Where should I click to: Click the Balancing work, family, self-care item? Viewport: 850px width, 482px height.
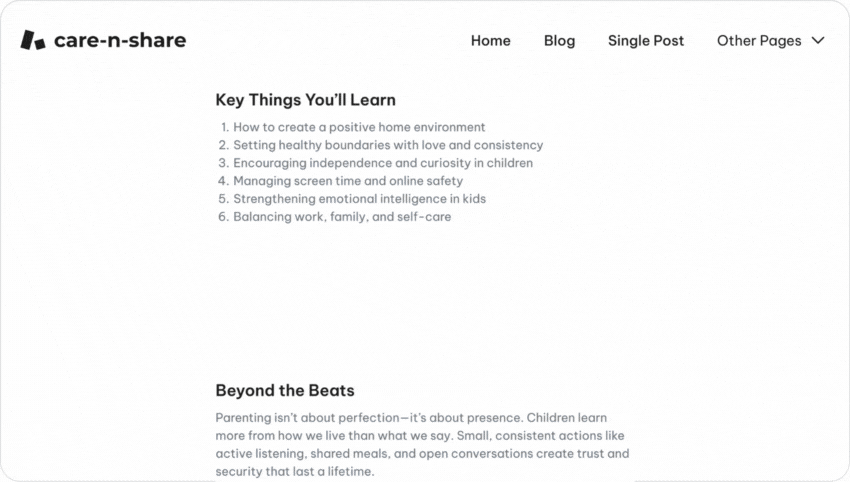[x=342, y=217]
